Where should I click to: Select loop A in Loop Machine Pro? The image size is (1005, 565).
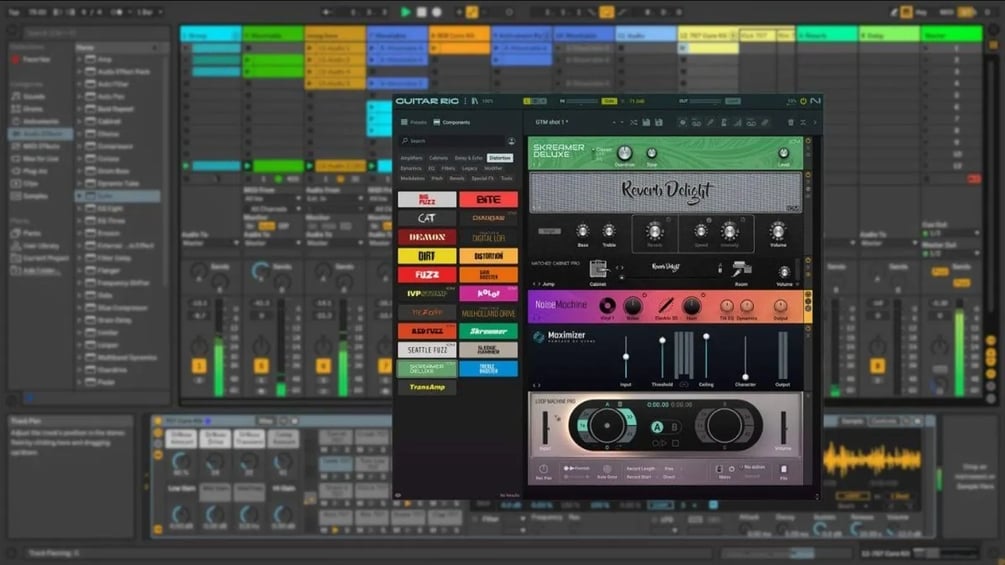pyautogui.click(x=657, y=427)
